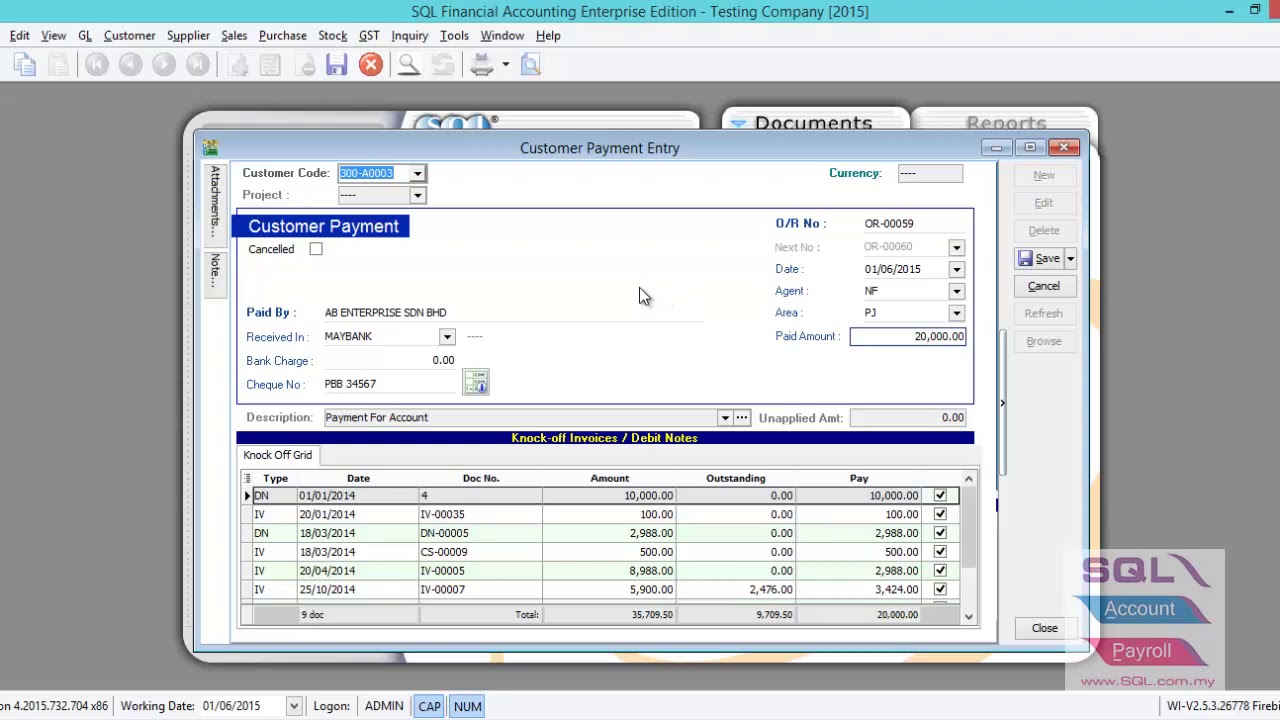1280x720 pixels.
Task: Click the Save button
Action: (x=1040, y=259)
